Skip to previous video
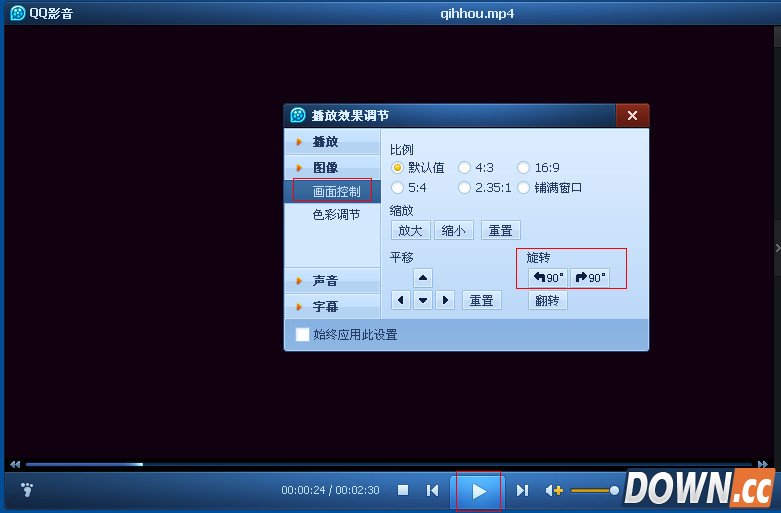This screenshot has height=513, width=781. coord(432,491)
